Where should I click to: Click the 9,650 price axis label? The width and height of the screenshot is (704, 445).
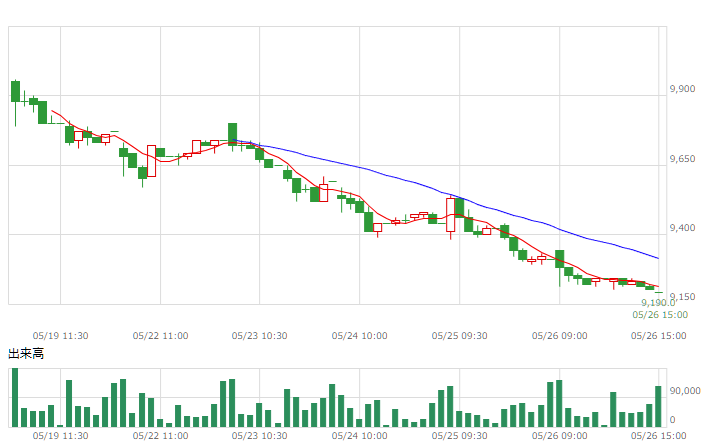click(682, 159)
